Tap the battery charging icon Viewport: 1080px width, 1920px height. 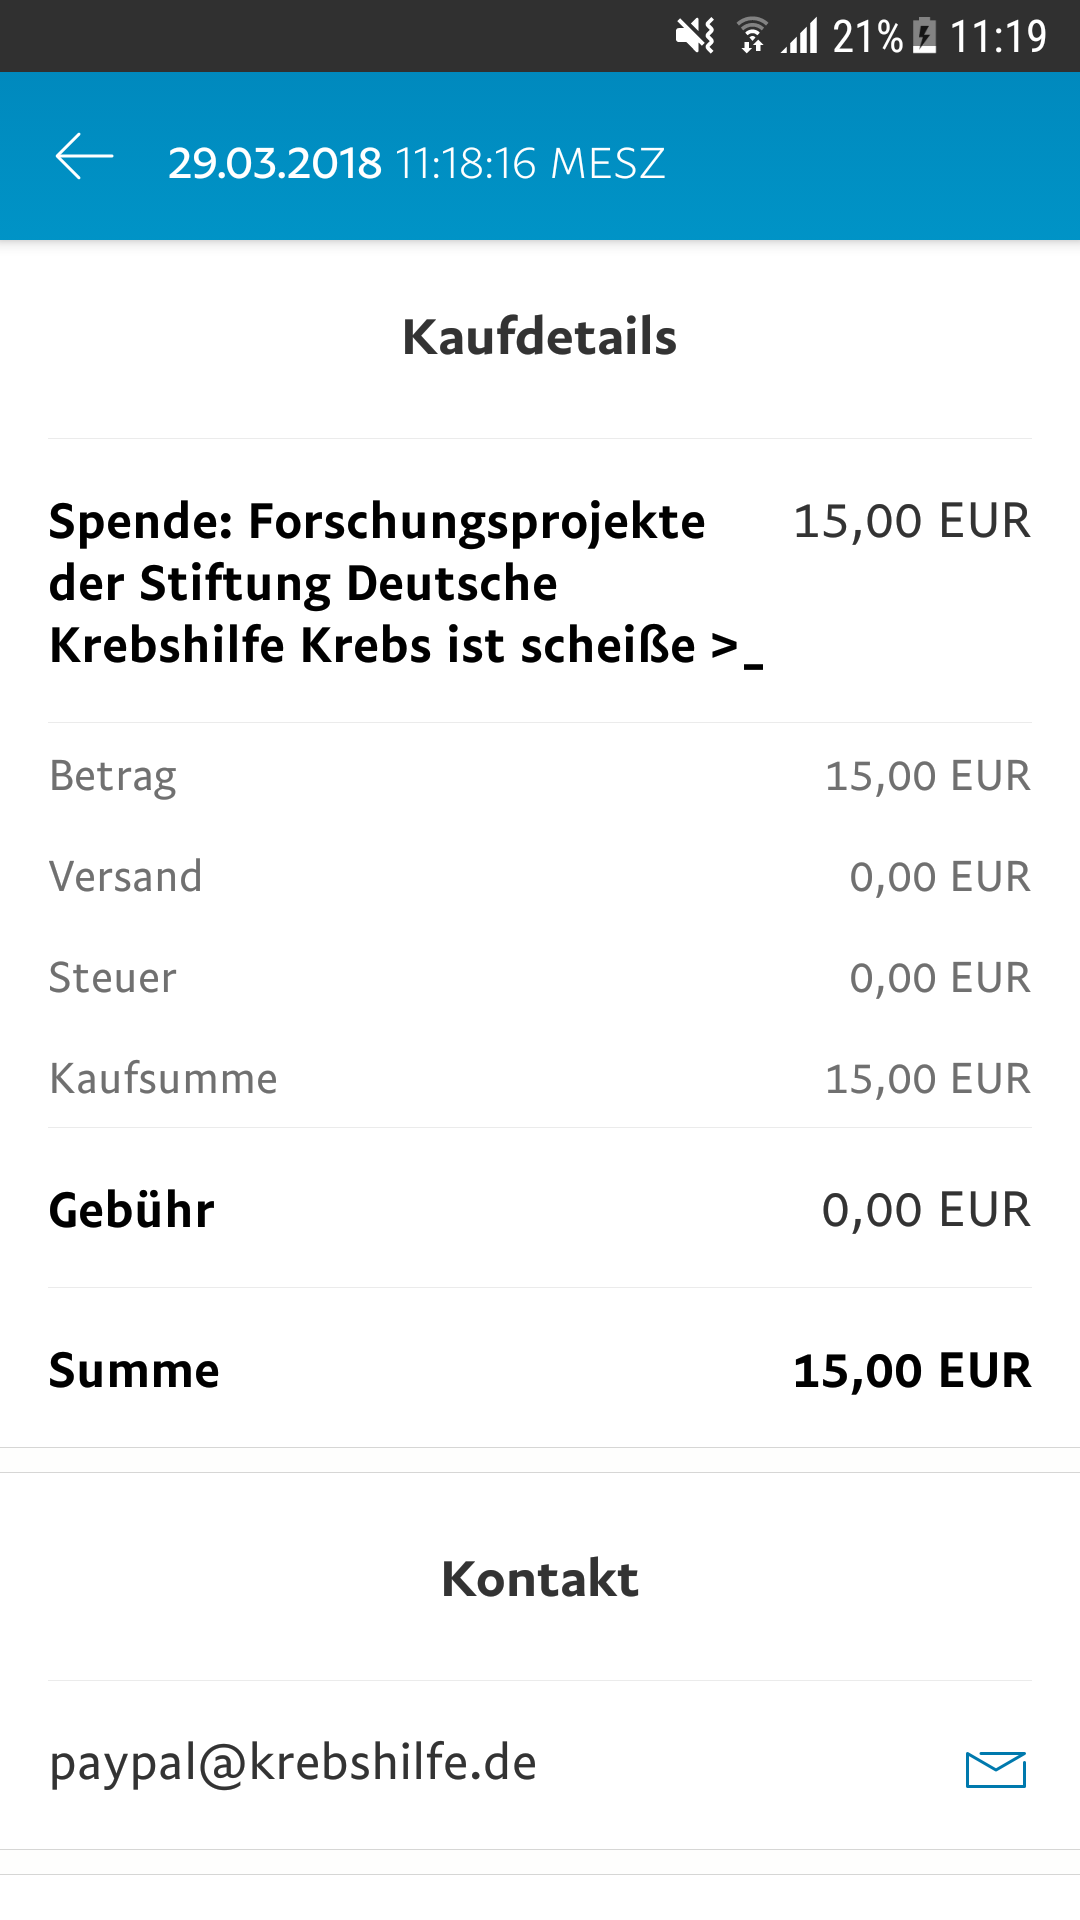tap(926, 37)
